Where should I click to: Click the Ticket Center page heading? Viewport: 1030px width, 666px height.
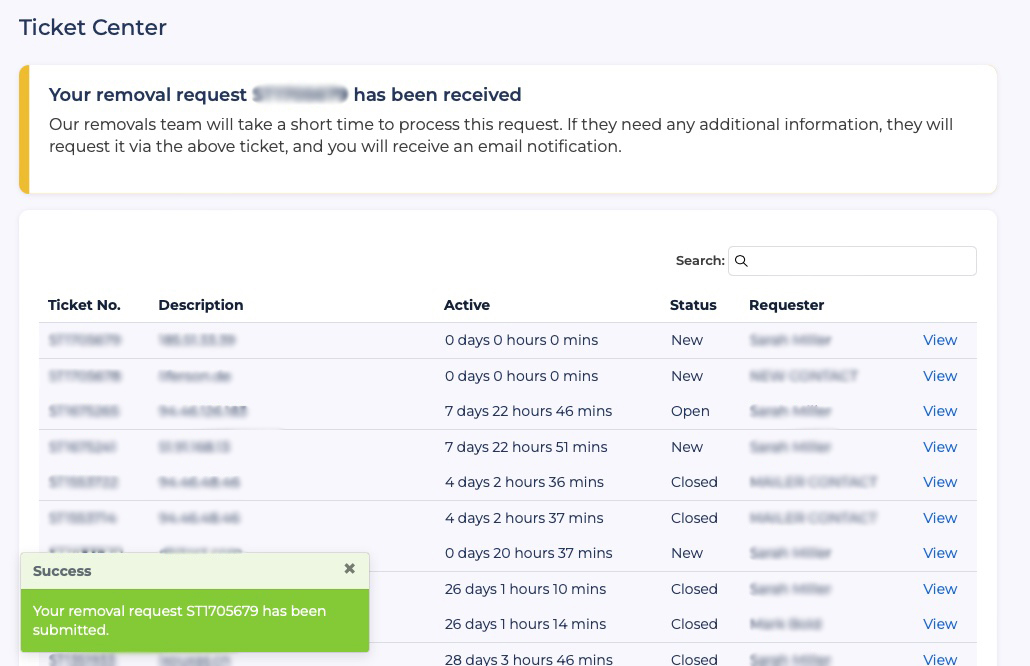pyautogui.click(x=93, y=28)
